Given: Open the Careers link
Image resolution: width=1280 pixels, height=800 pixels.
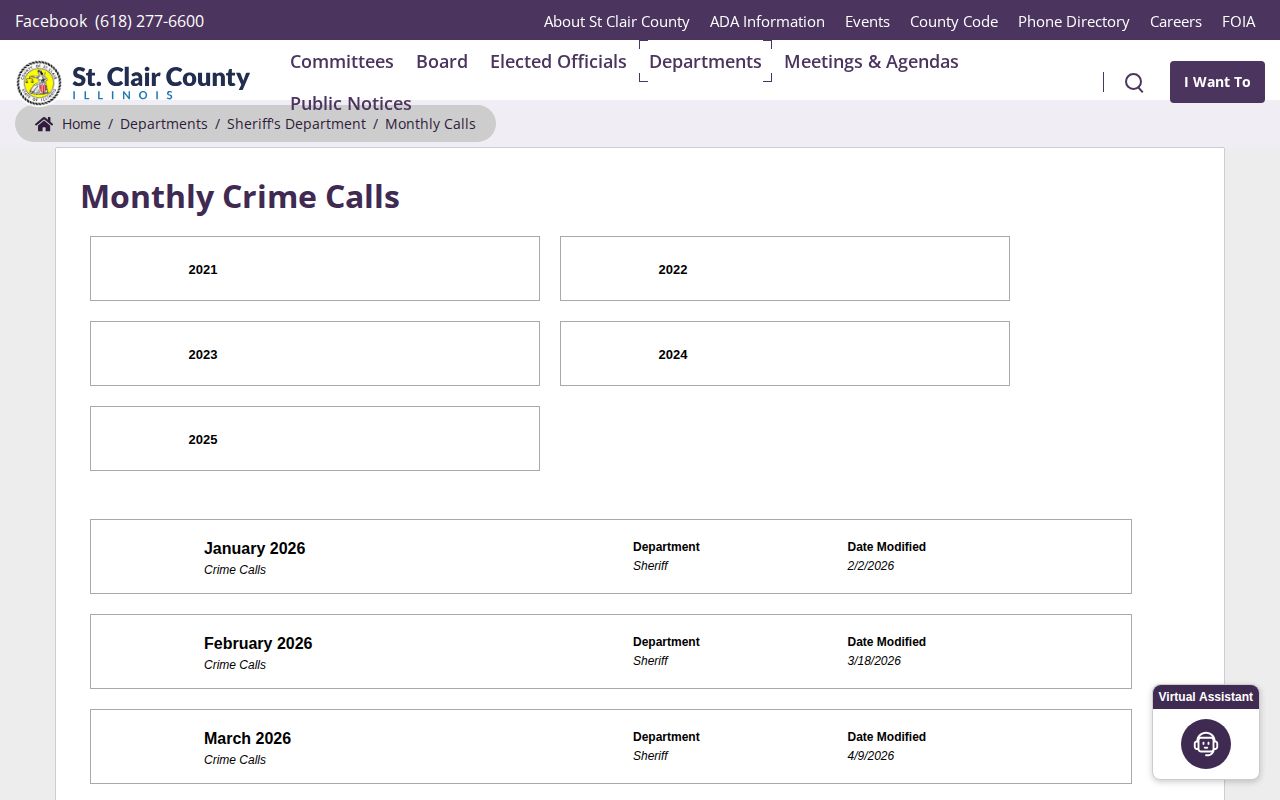Looking at the screenshot, I should [1176, 21].
